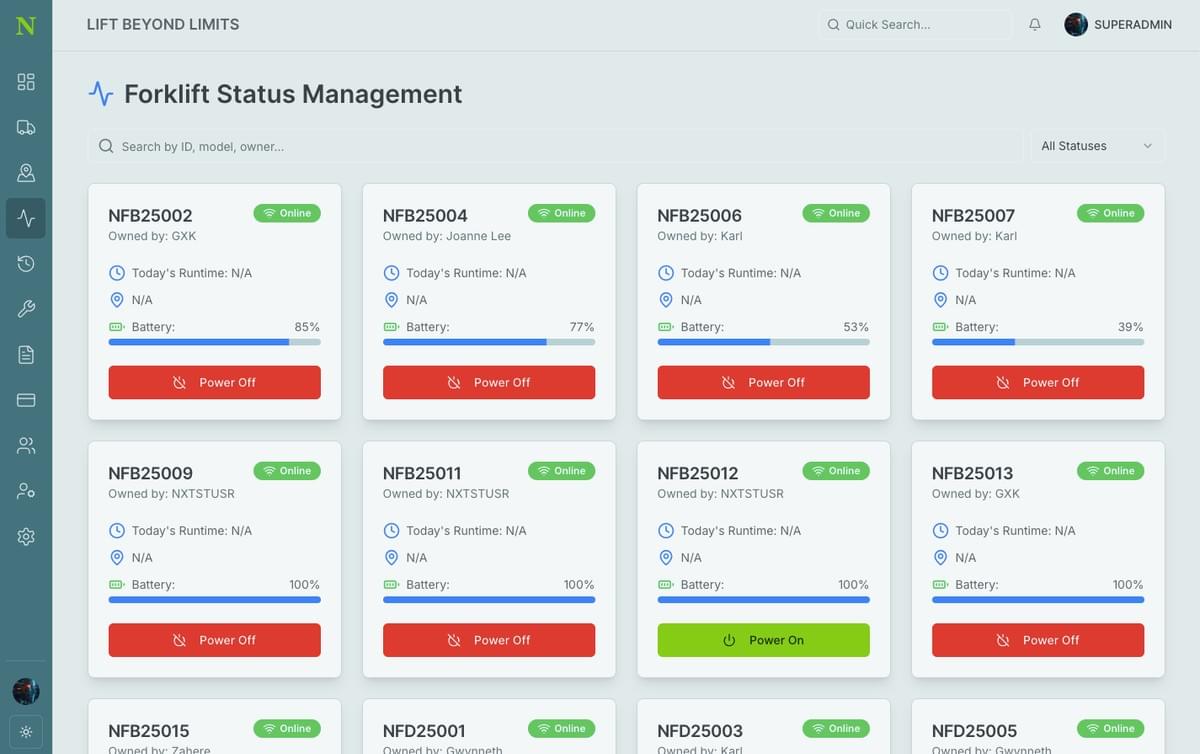The height and width of the screenshot is (754, 1200).
Task: Power off forklift NFB25013
Action: 1038,640
